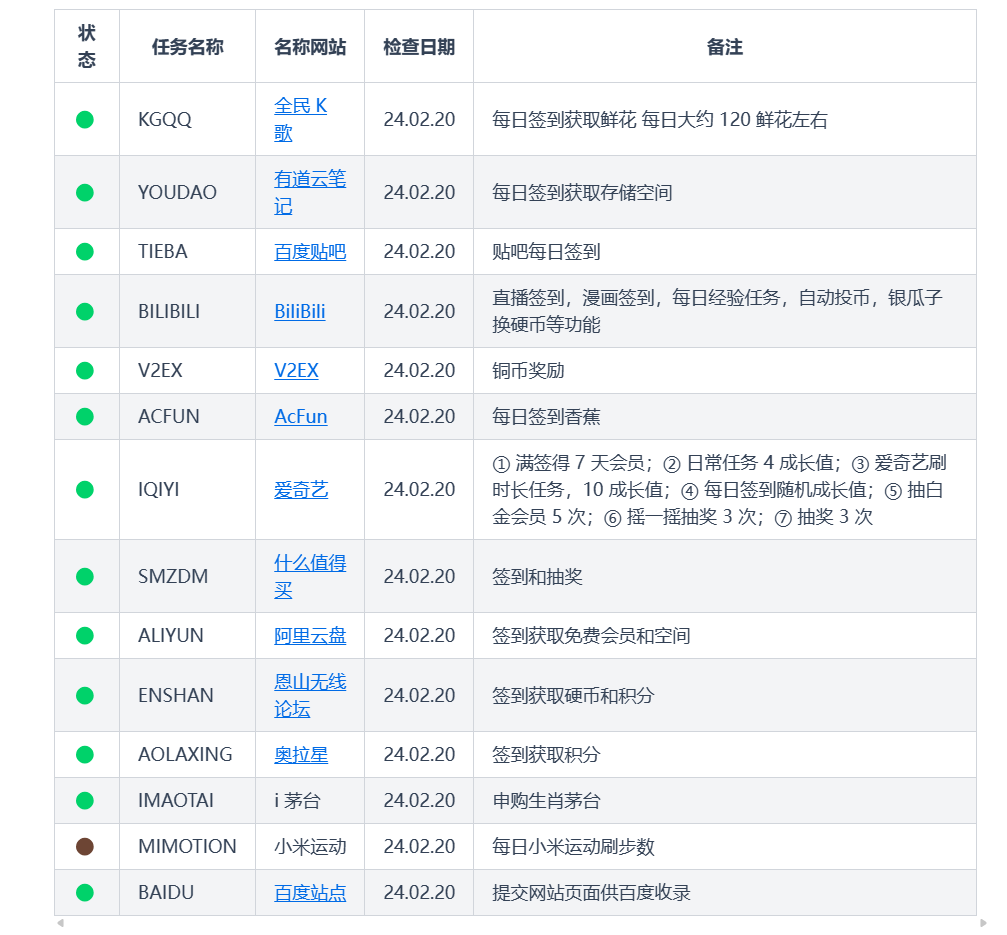Click the status circle for ALIYUN
The image size is (1007, 935).
[86, 635]
